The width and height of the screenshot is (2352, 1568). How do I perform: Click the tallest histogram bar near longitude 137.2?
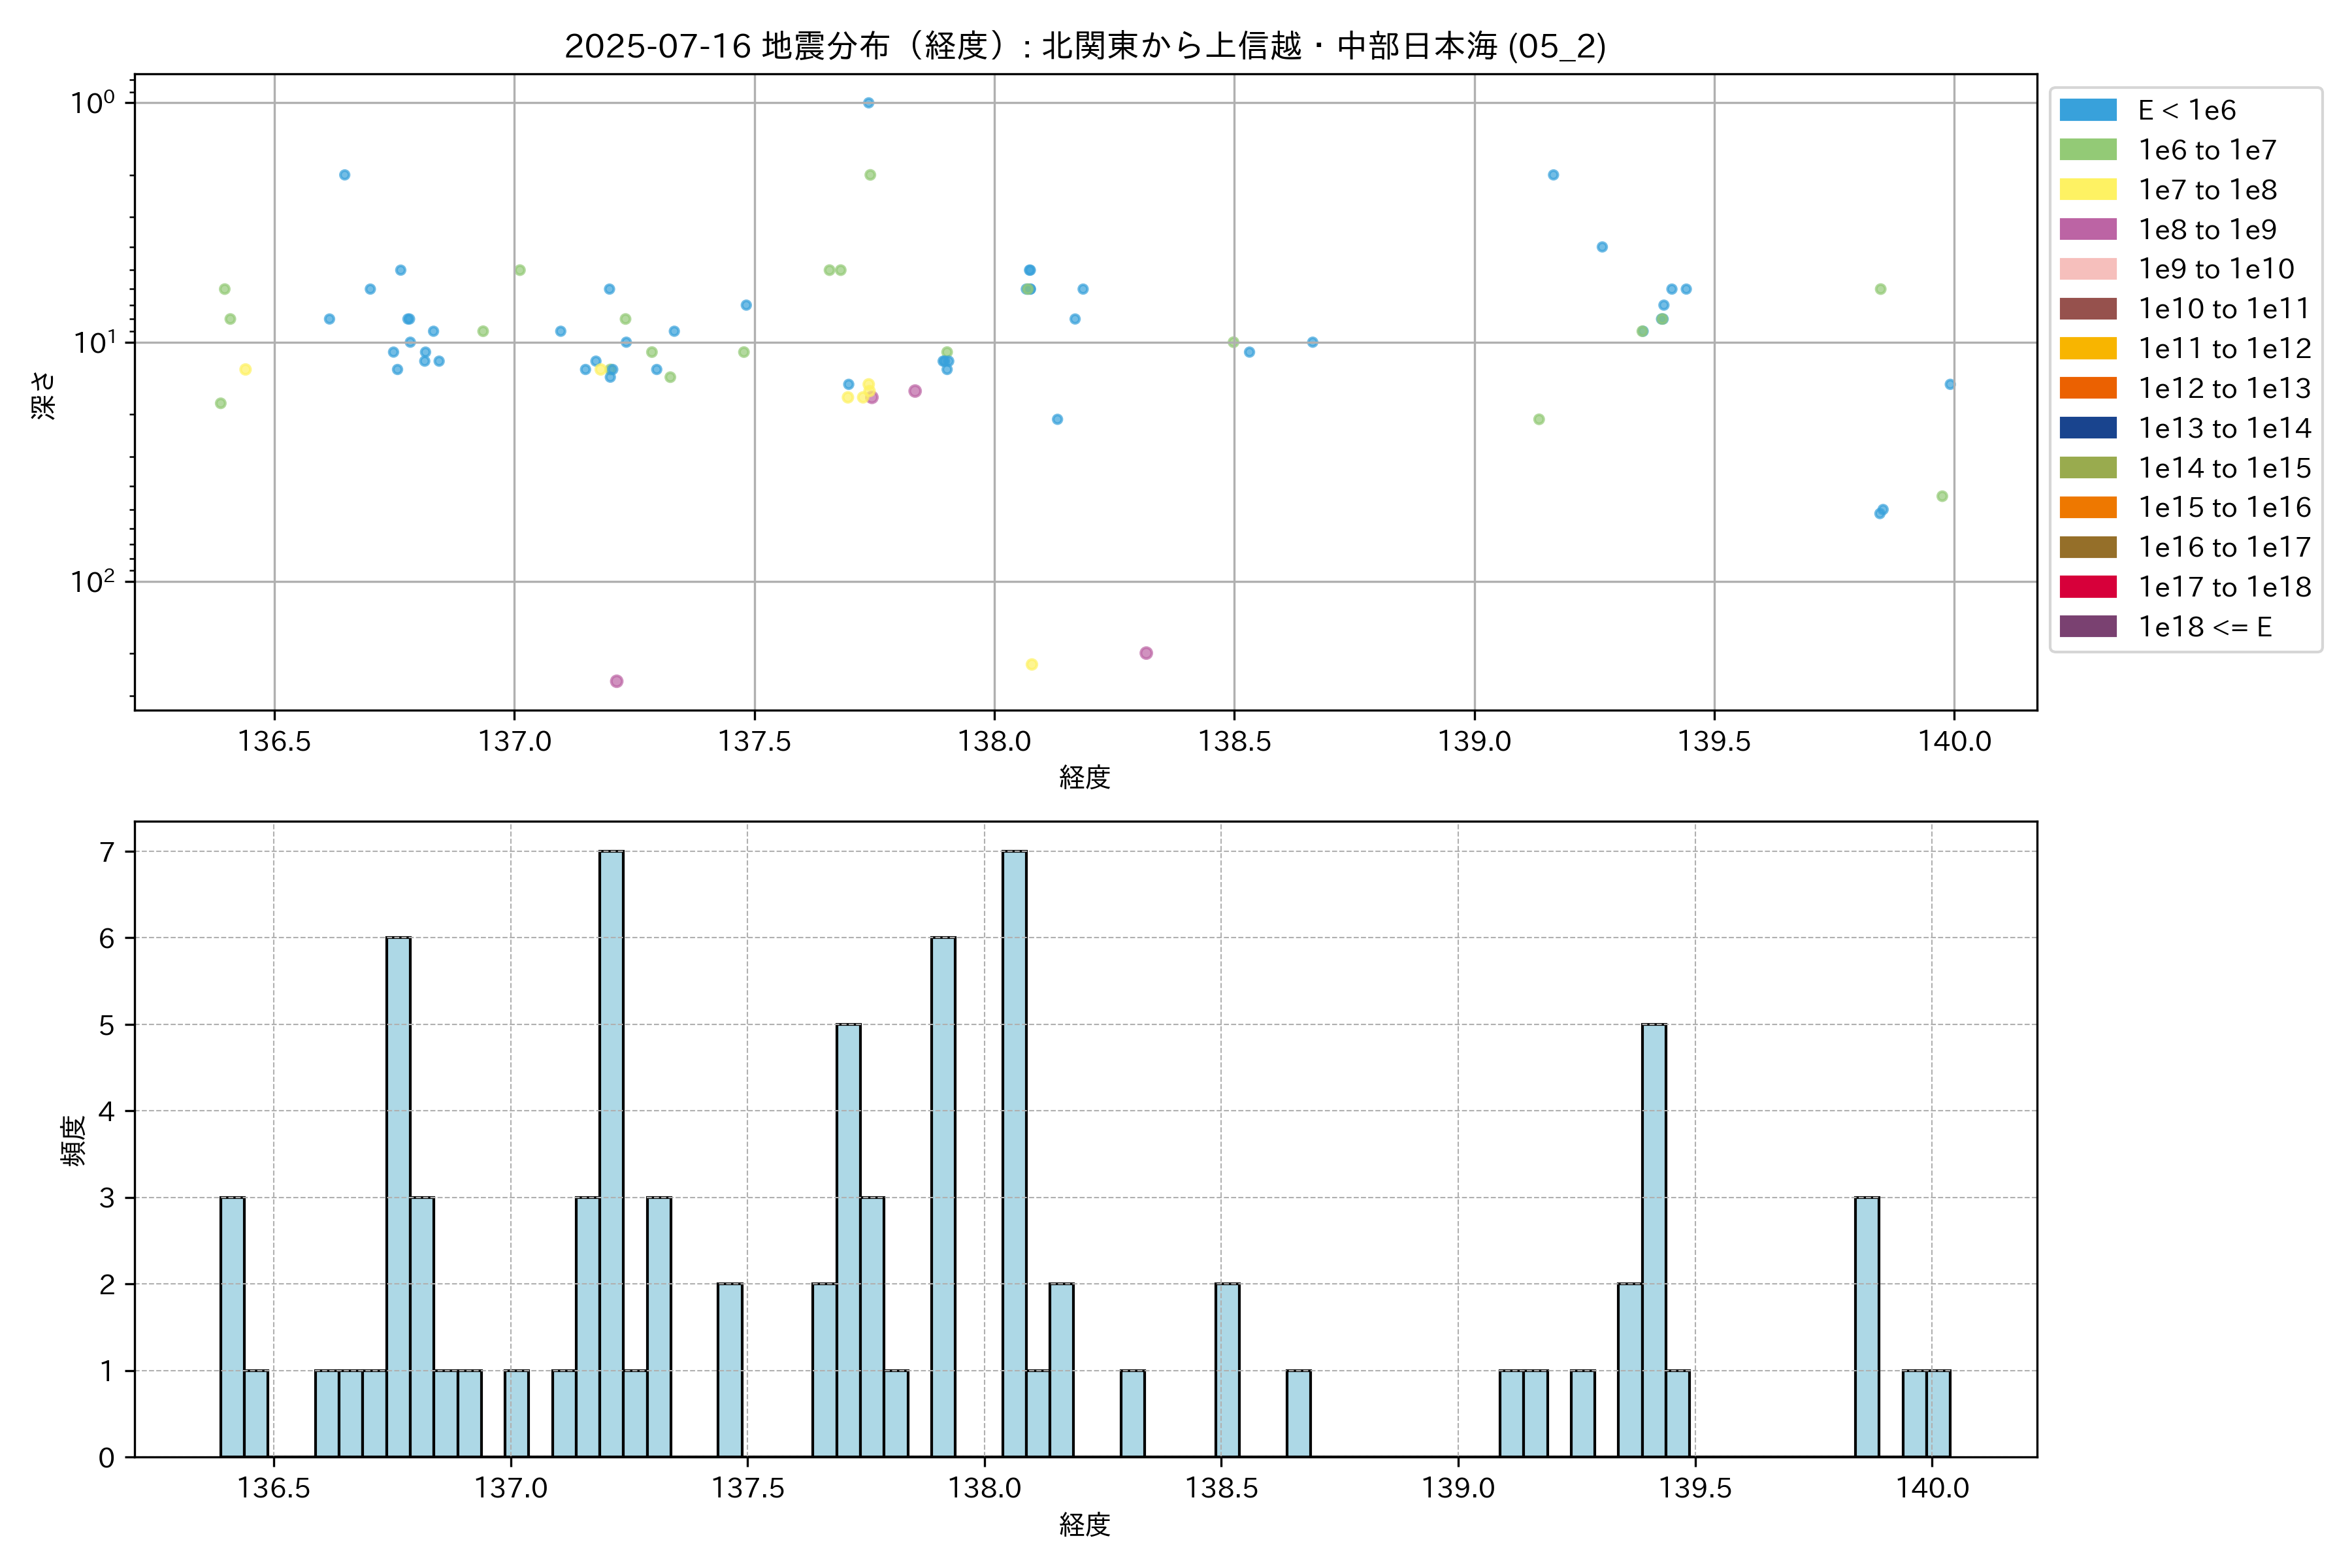pyautogui.click(x=611, y=1153)
